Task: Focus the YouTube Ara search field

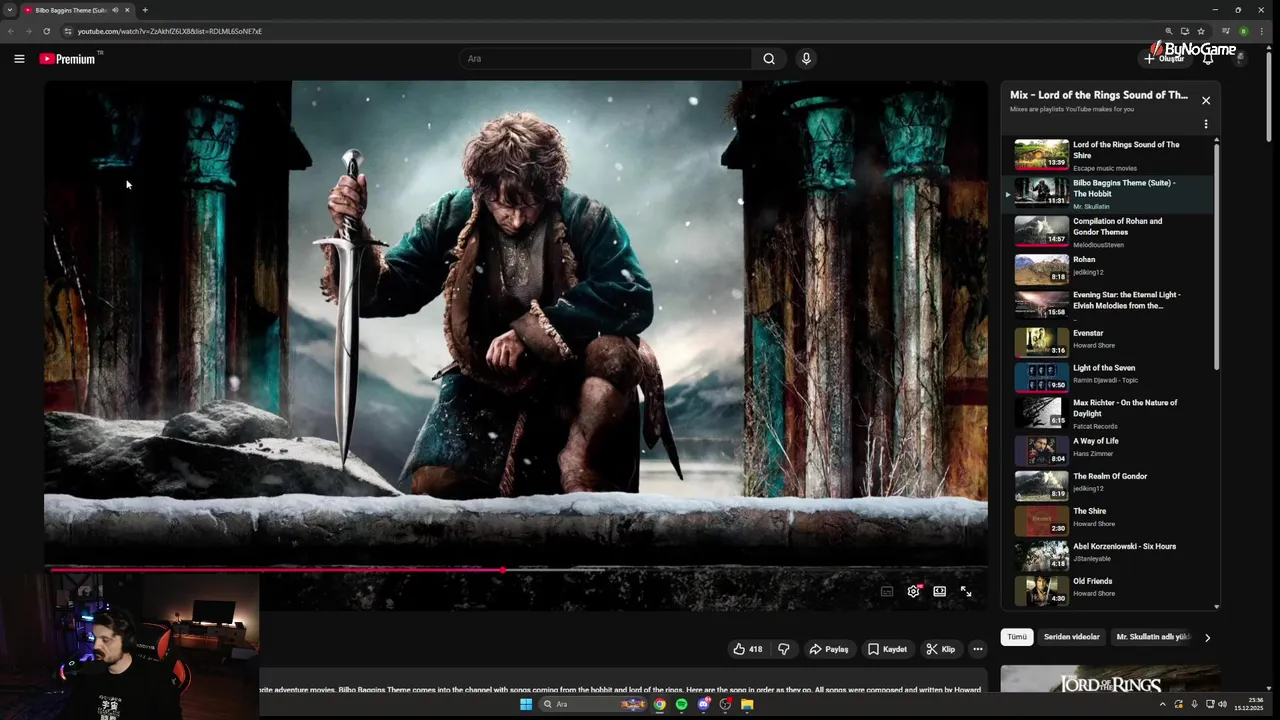Action: (x=605, y=59)
